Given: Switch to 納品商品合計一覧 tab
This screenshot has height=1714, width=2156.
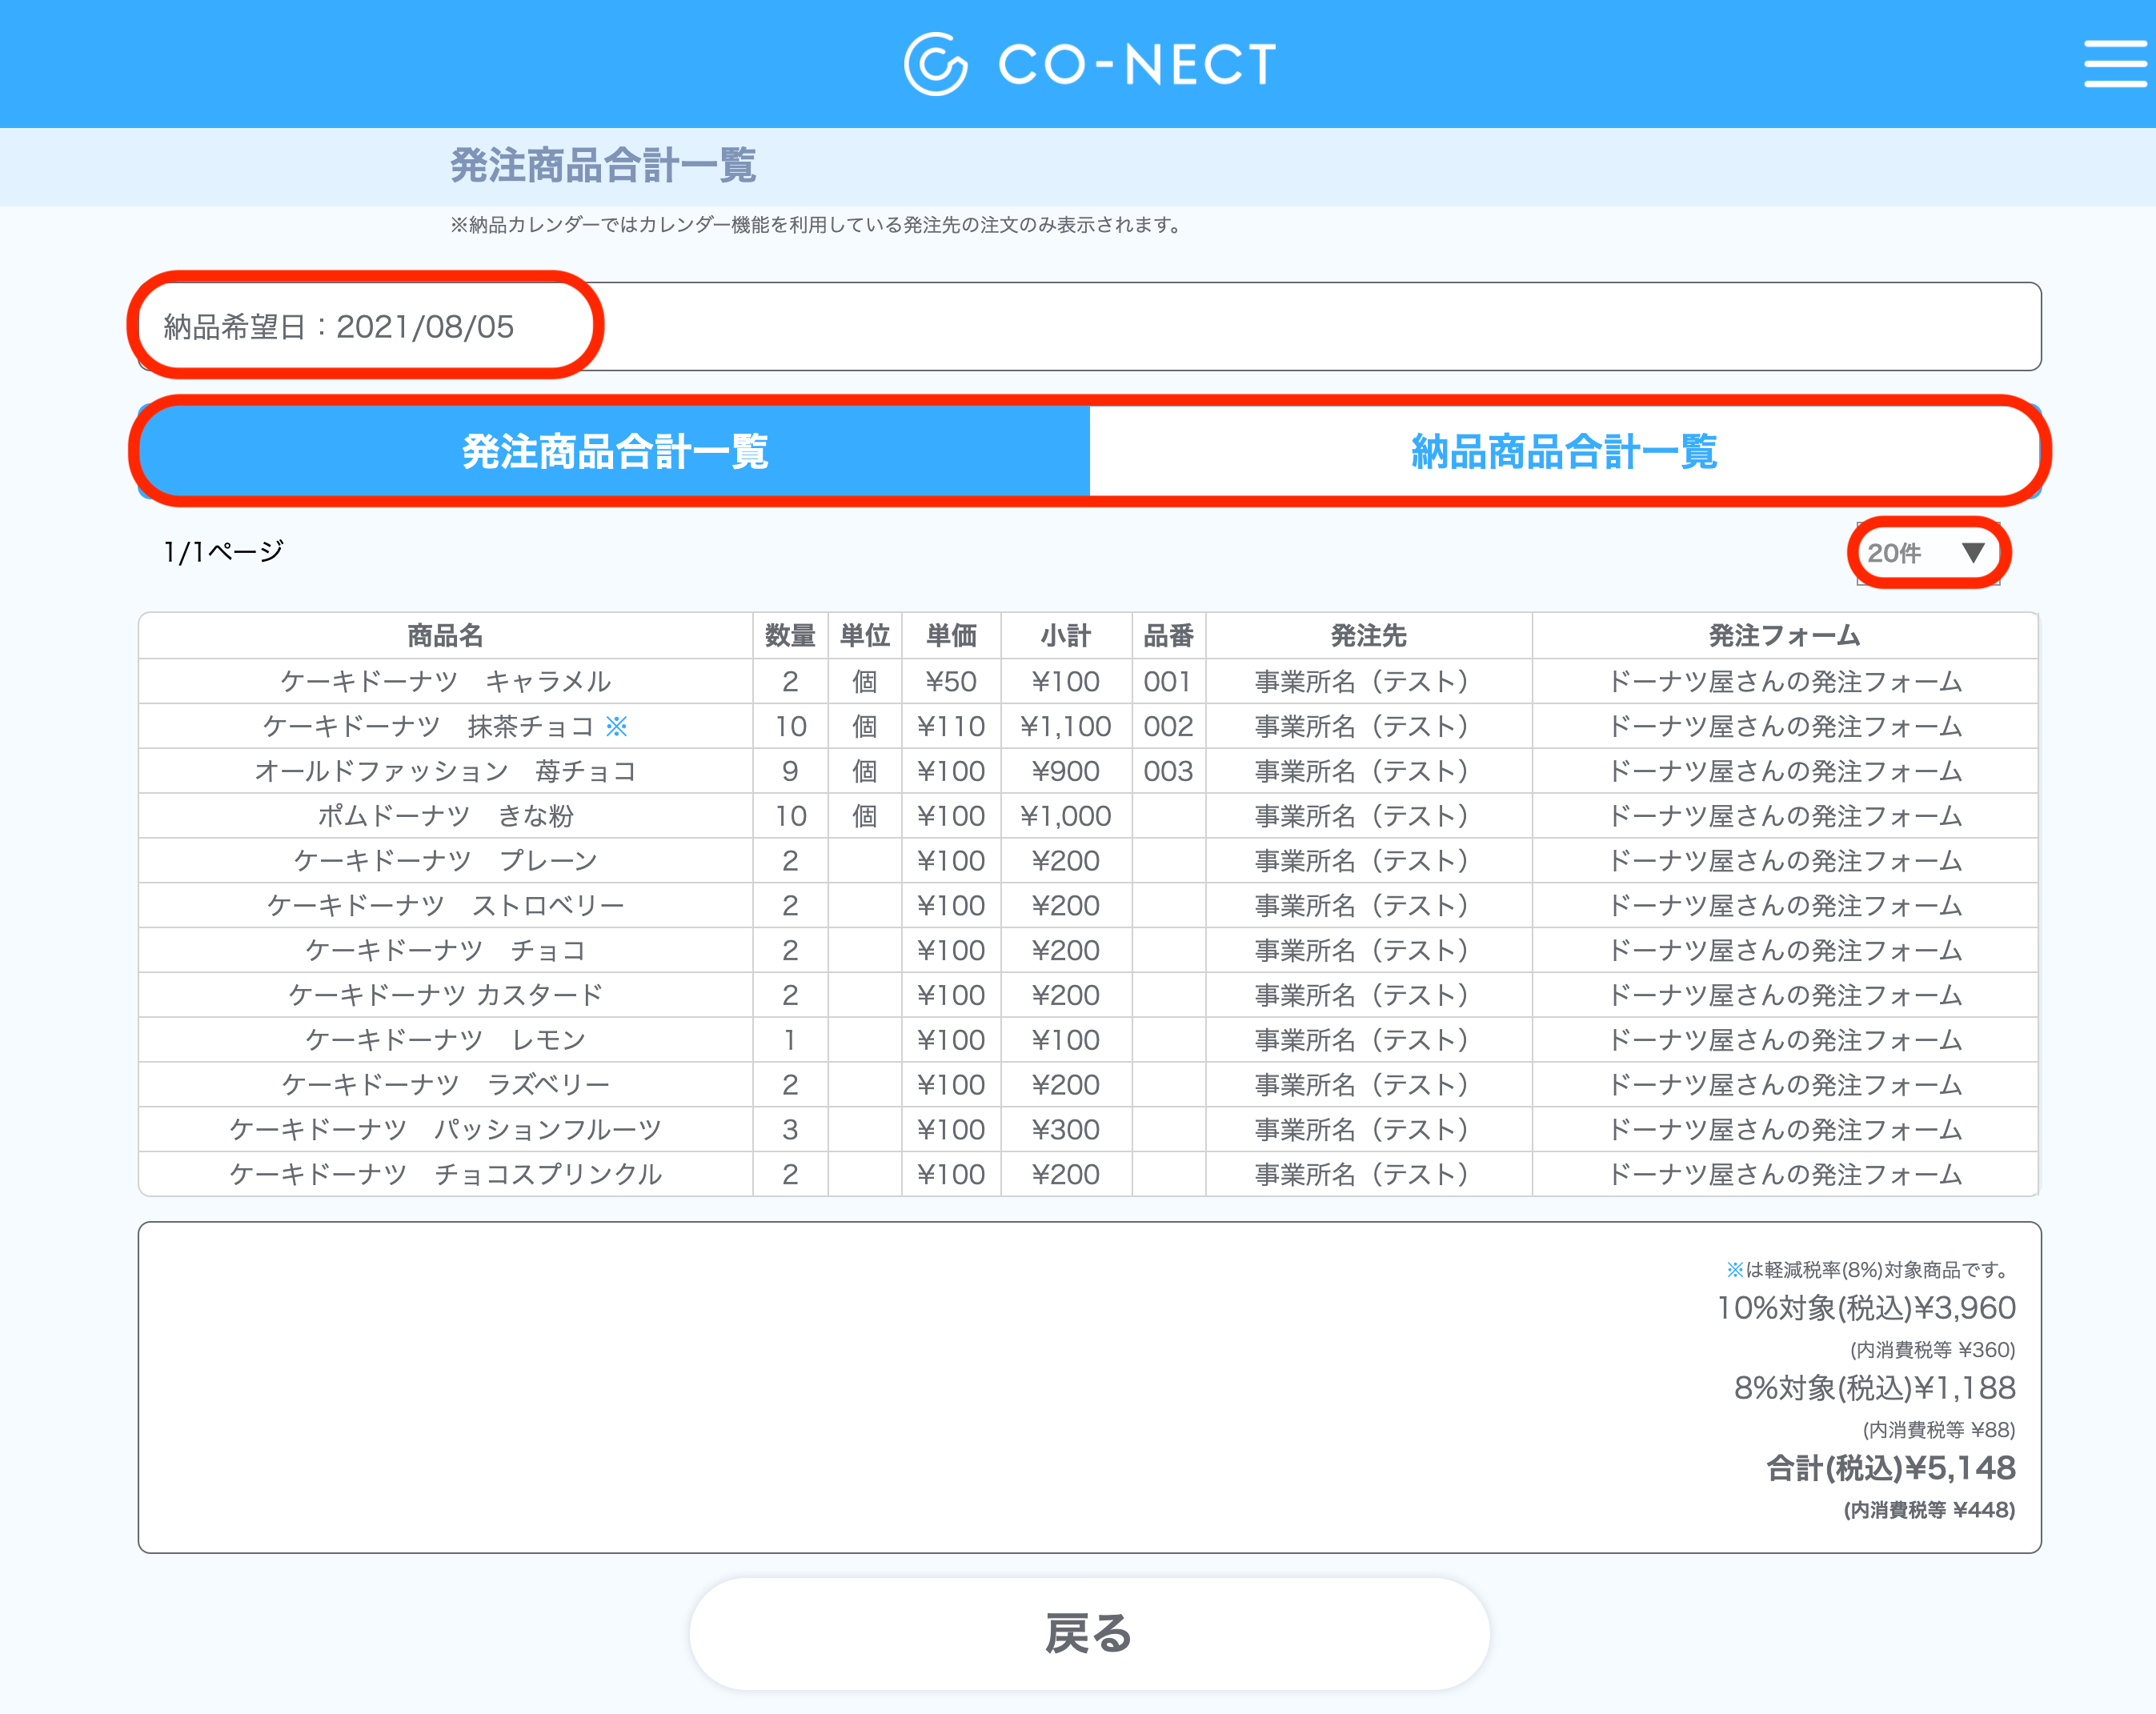Looking at the screenshot, I should [x=1565, y=451].
